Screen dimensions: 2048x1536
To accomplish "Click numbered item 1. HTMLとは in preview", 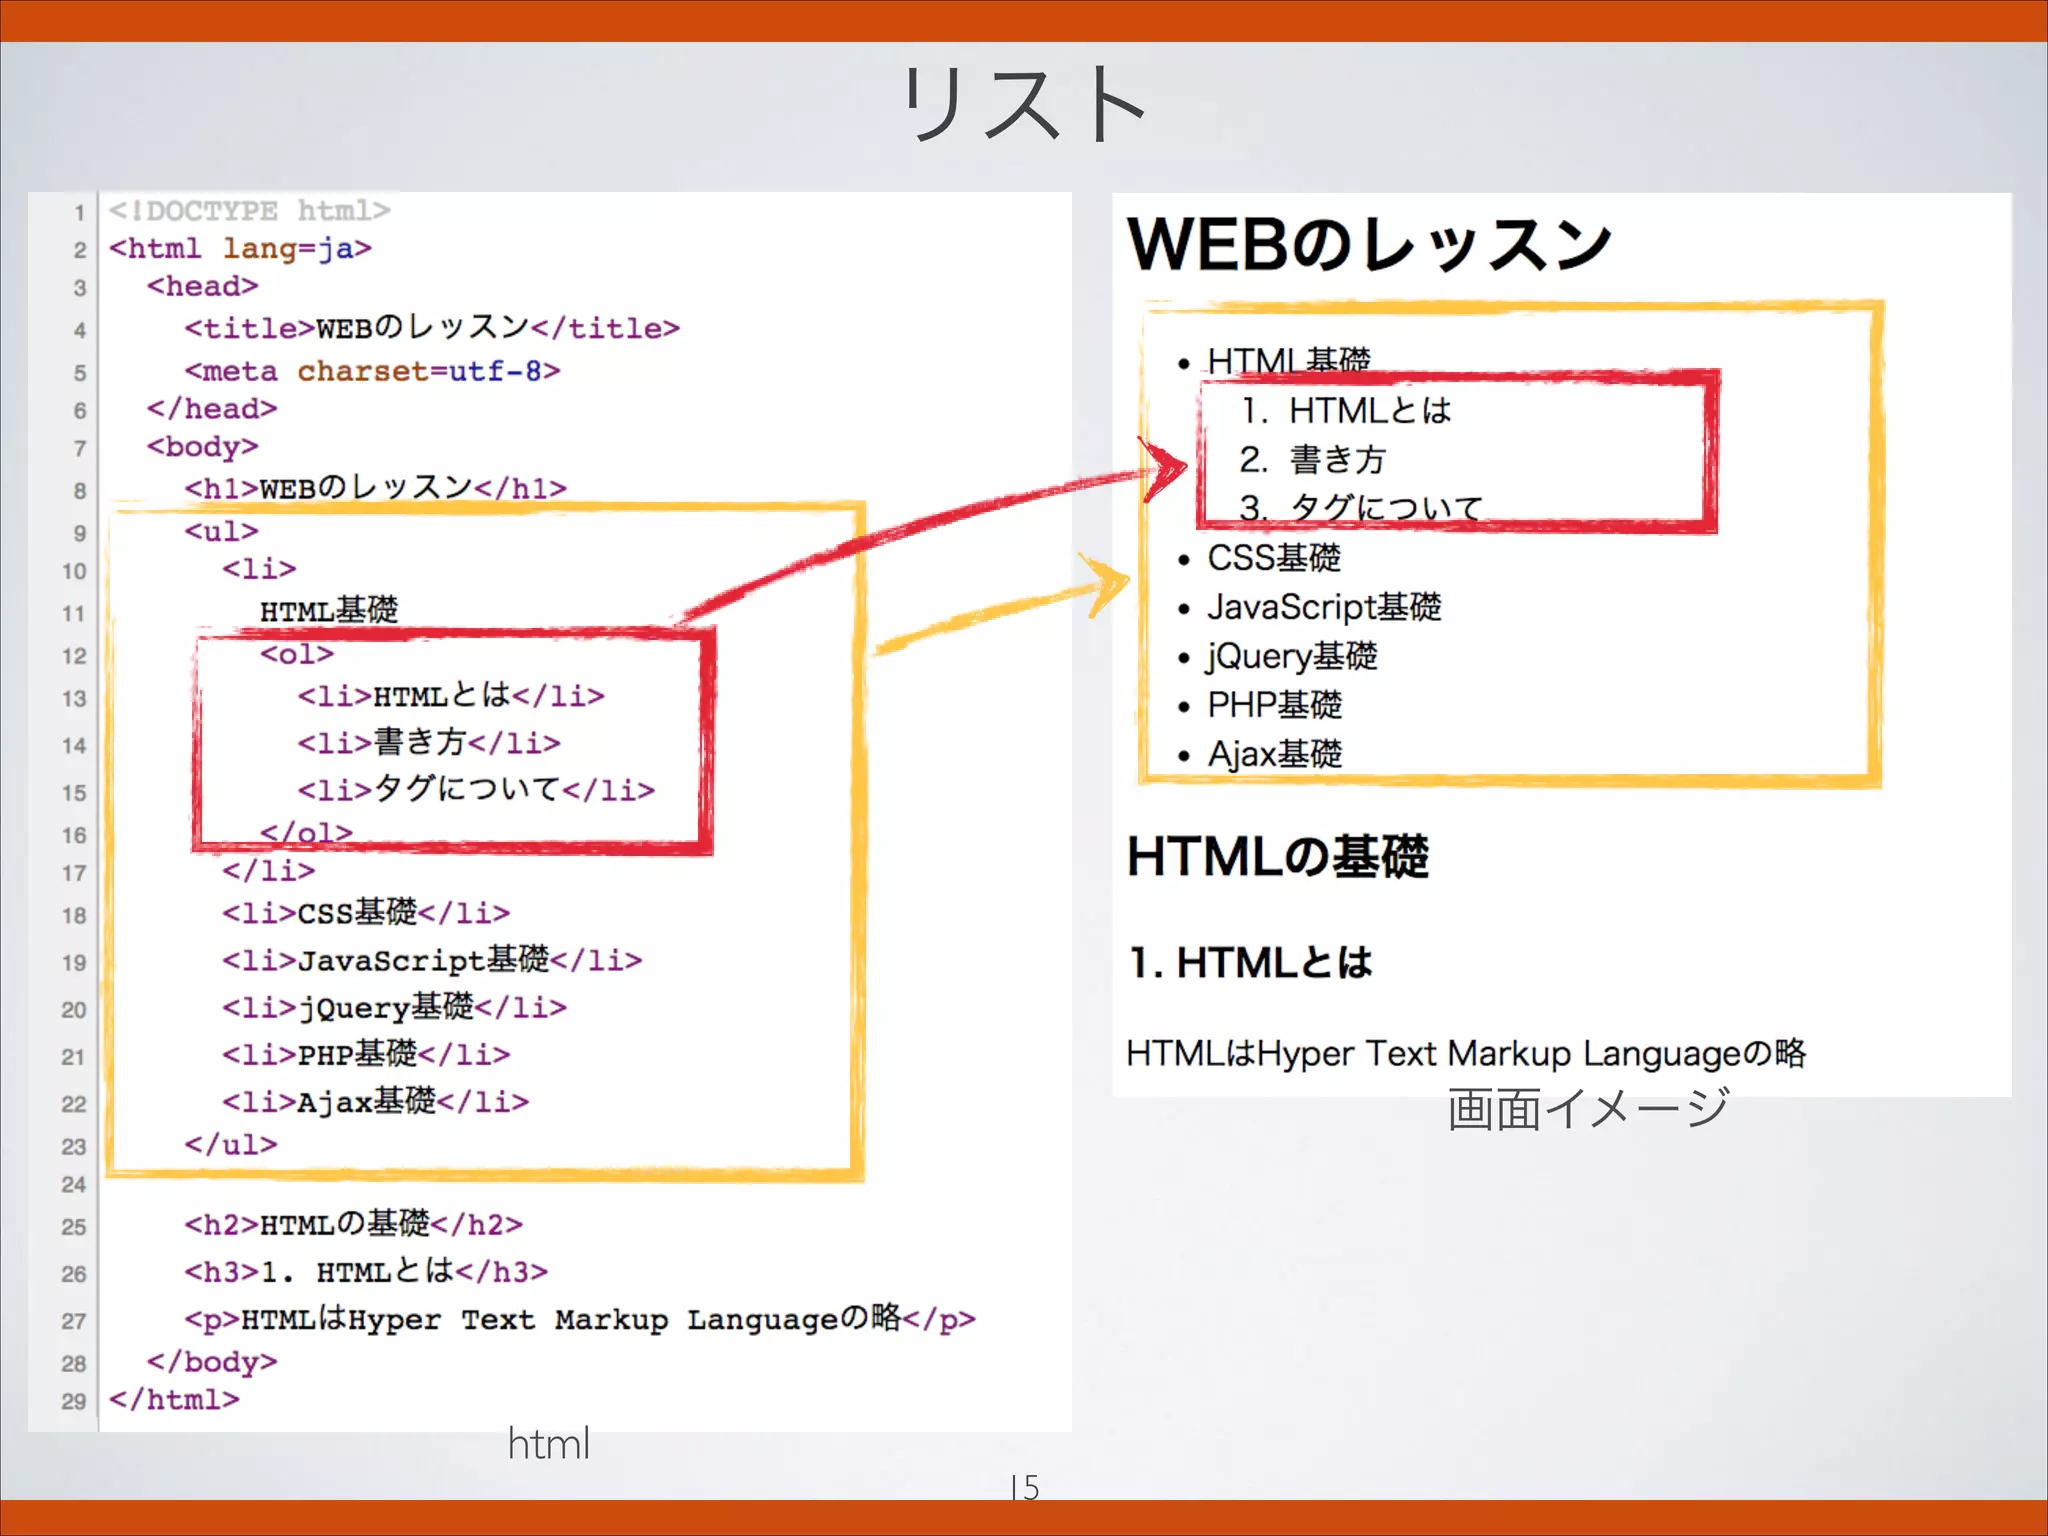I will (1346, 410).
